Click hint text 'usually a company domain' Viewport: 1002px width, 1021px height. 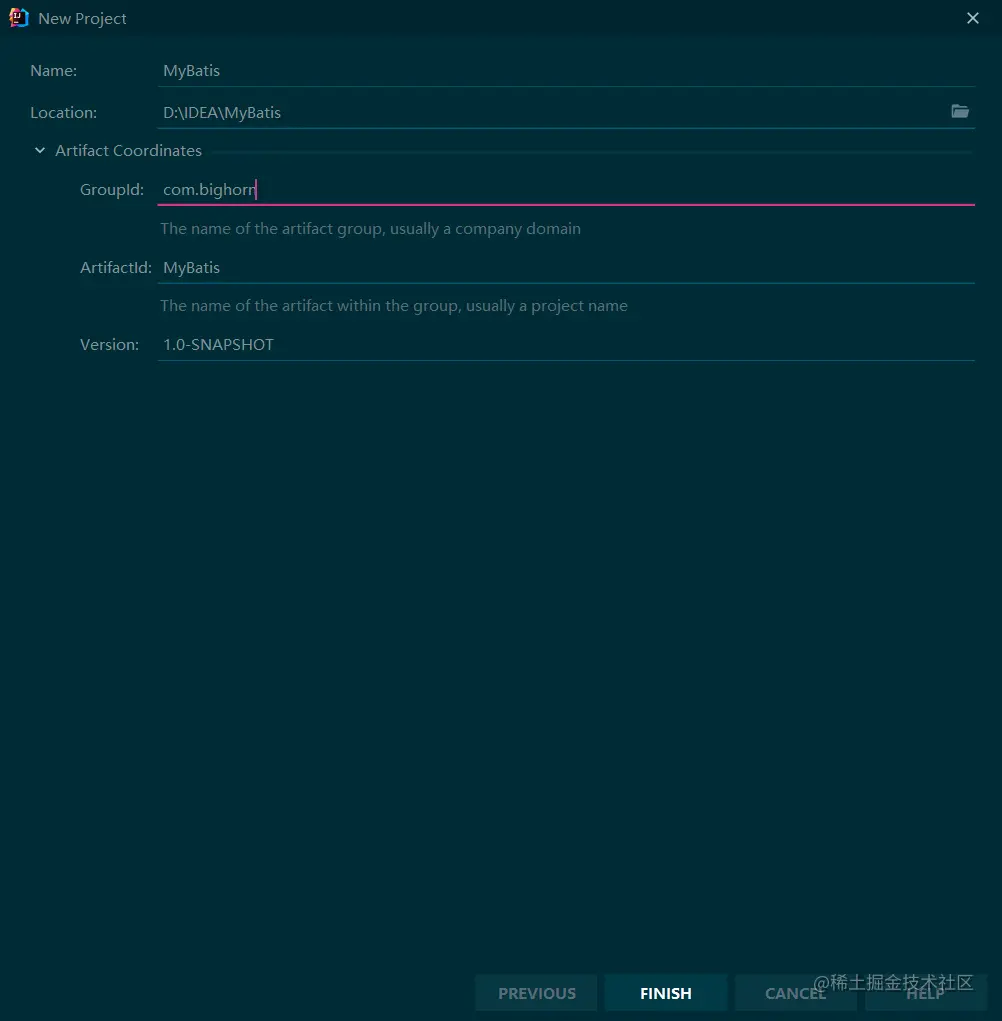tap(485, 229)
